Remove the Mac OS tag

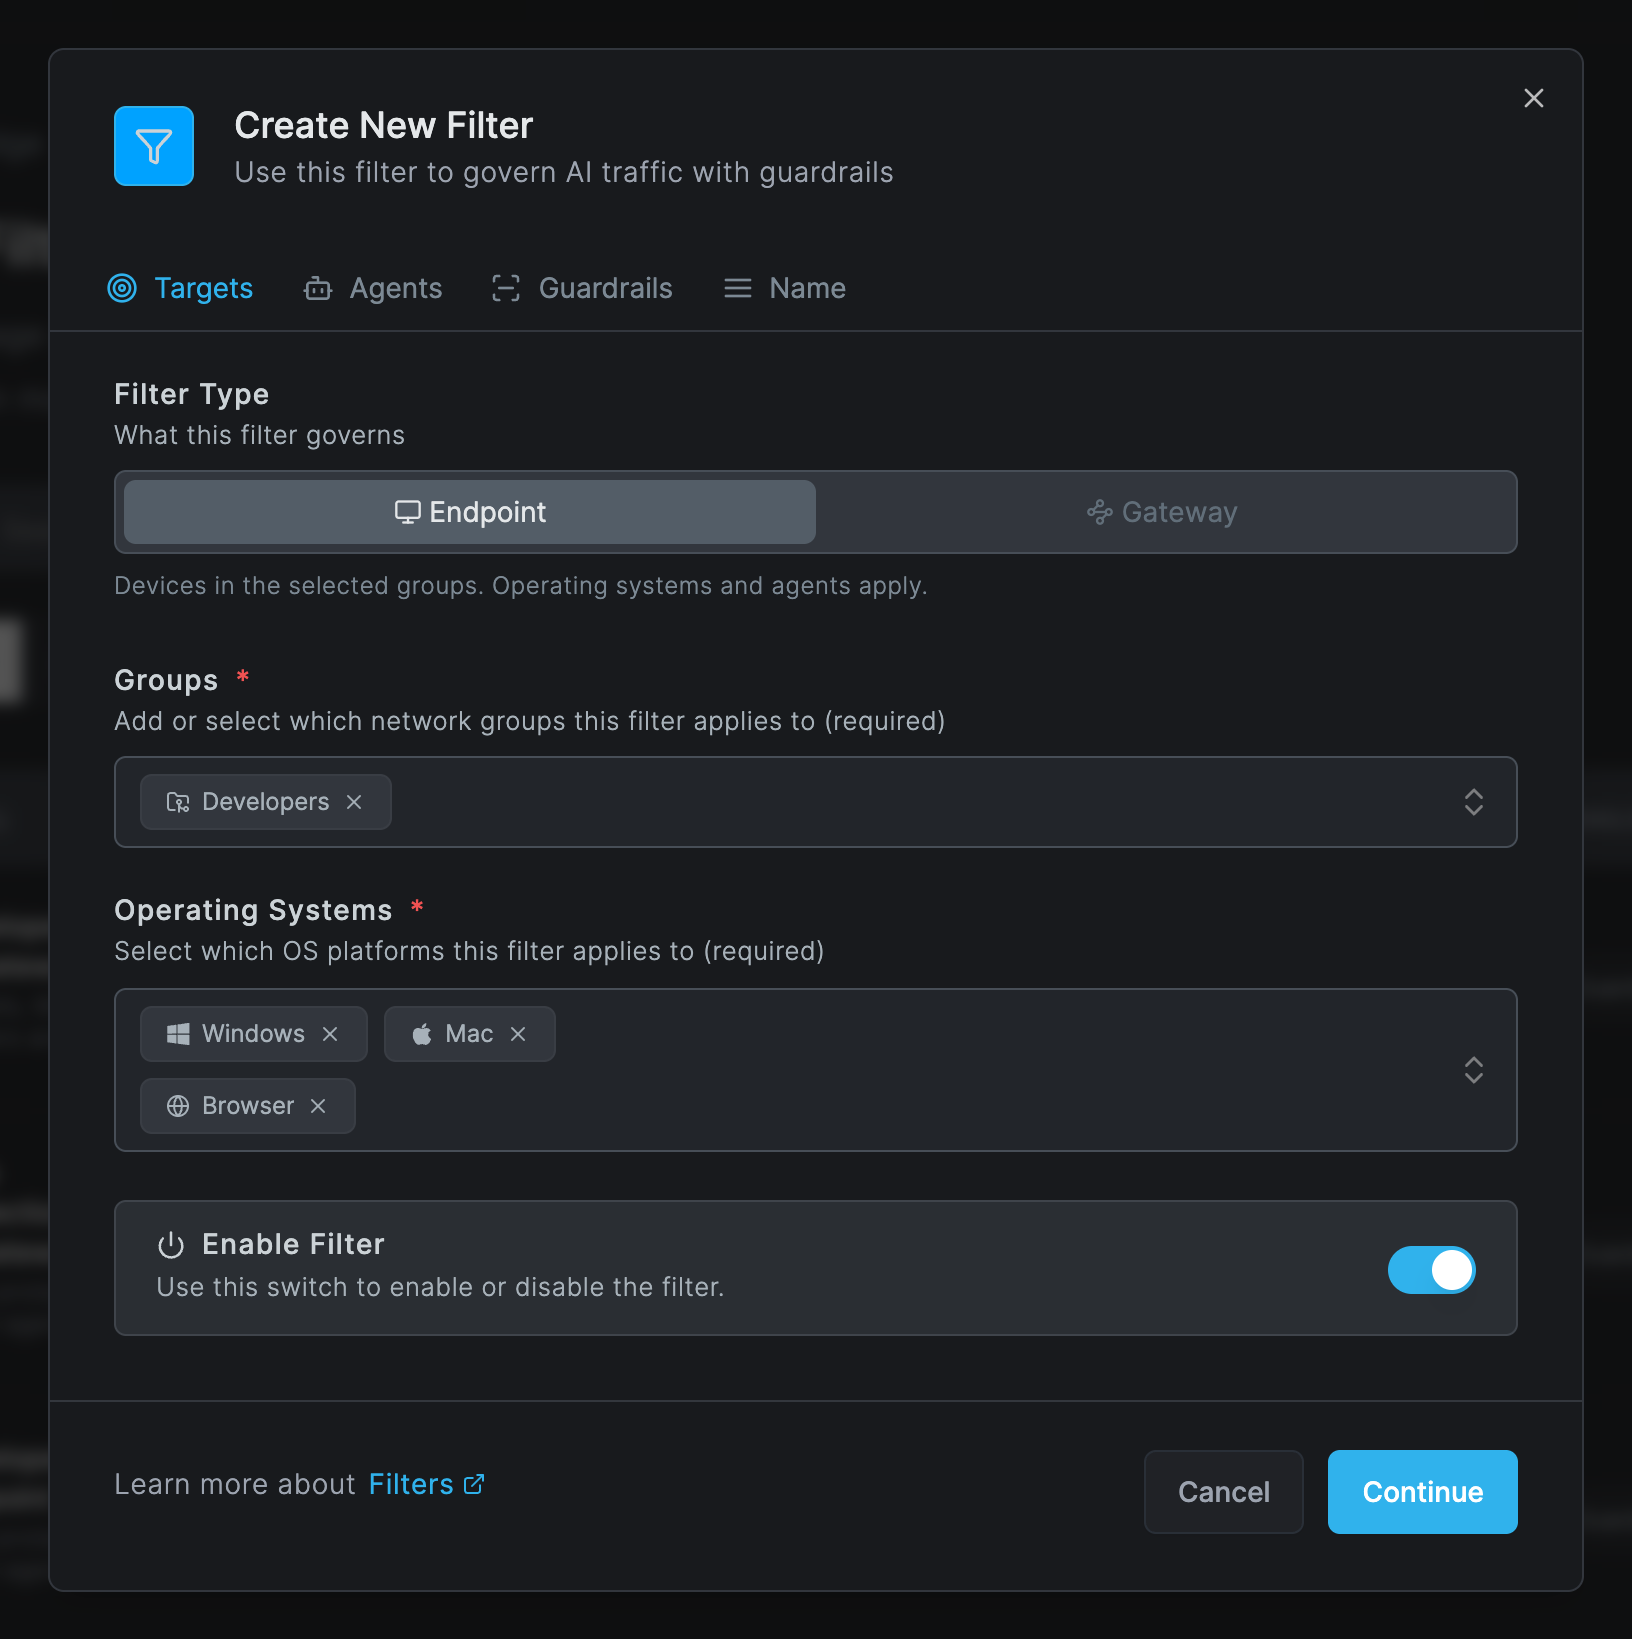tap(518, 1034)
